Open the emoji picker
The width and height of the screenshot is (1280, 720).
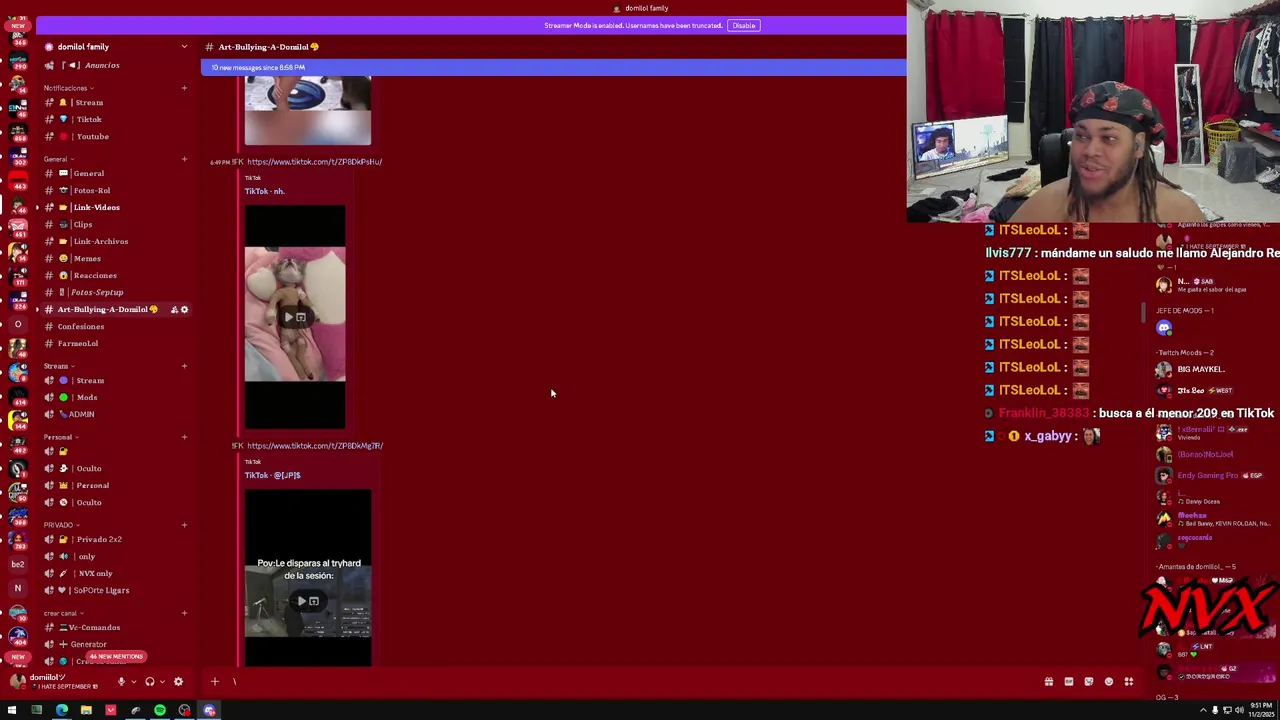click(1108, 682)
